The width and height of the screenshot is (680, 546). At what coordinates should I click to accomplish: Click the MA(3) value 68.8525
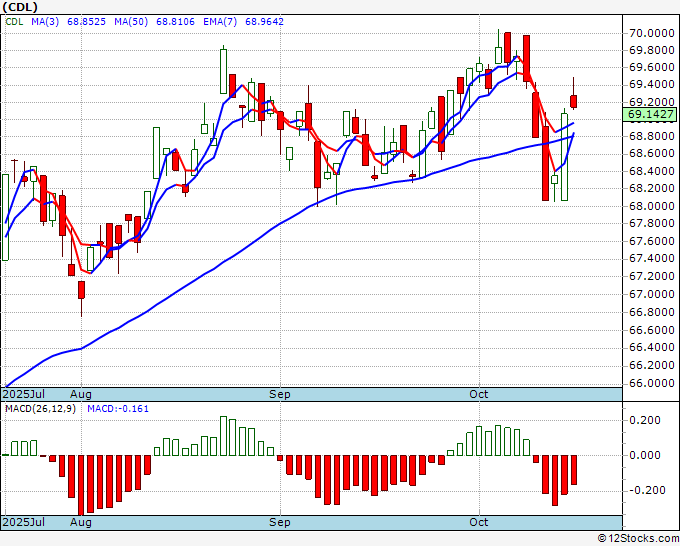[x=86, y=21]
